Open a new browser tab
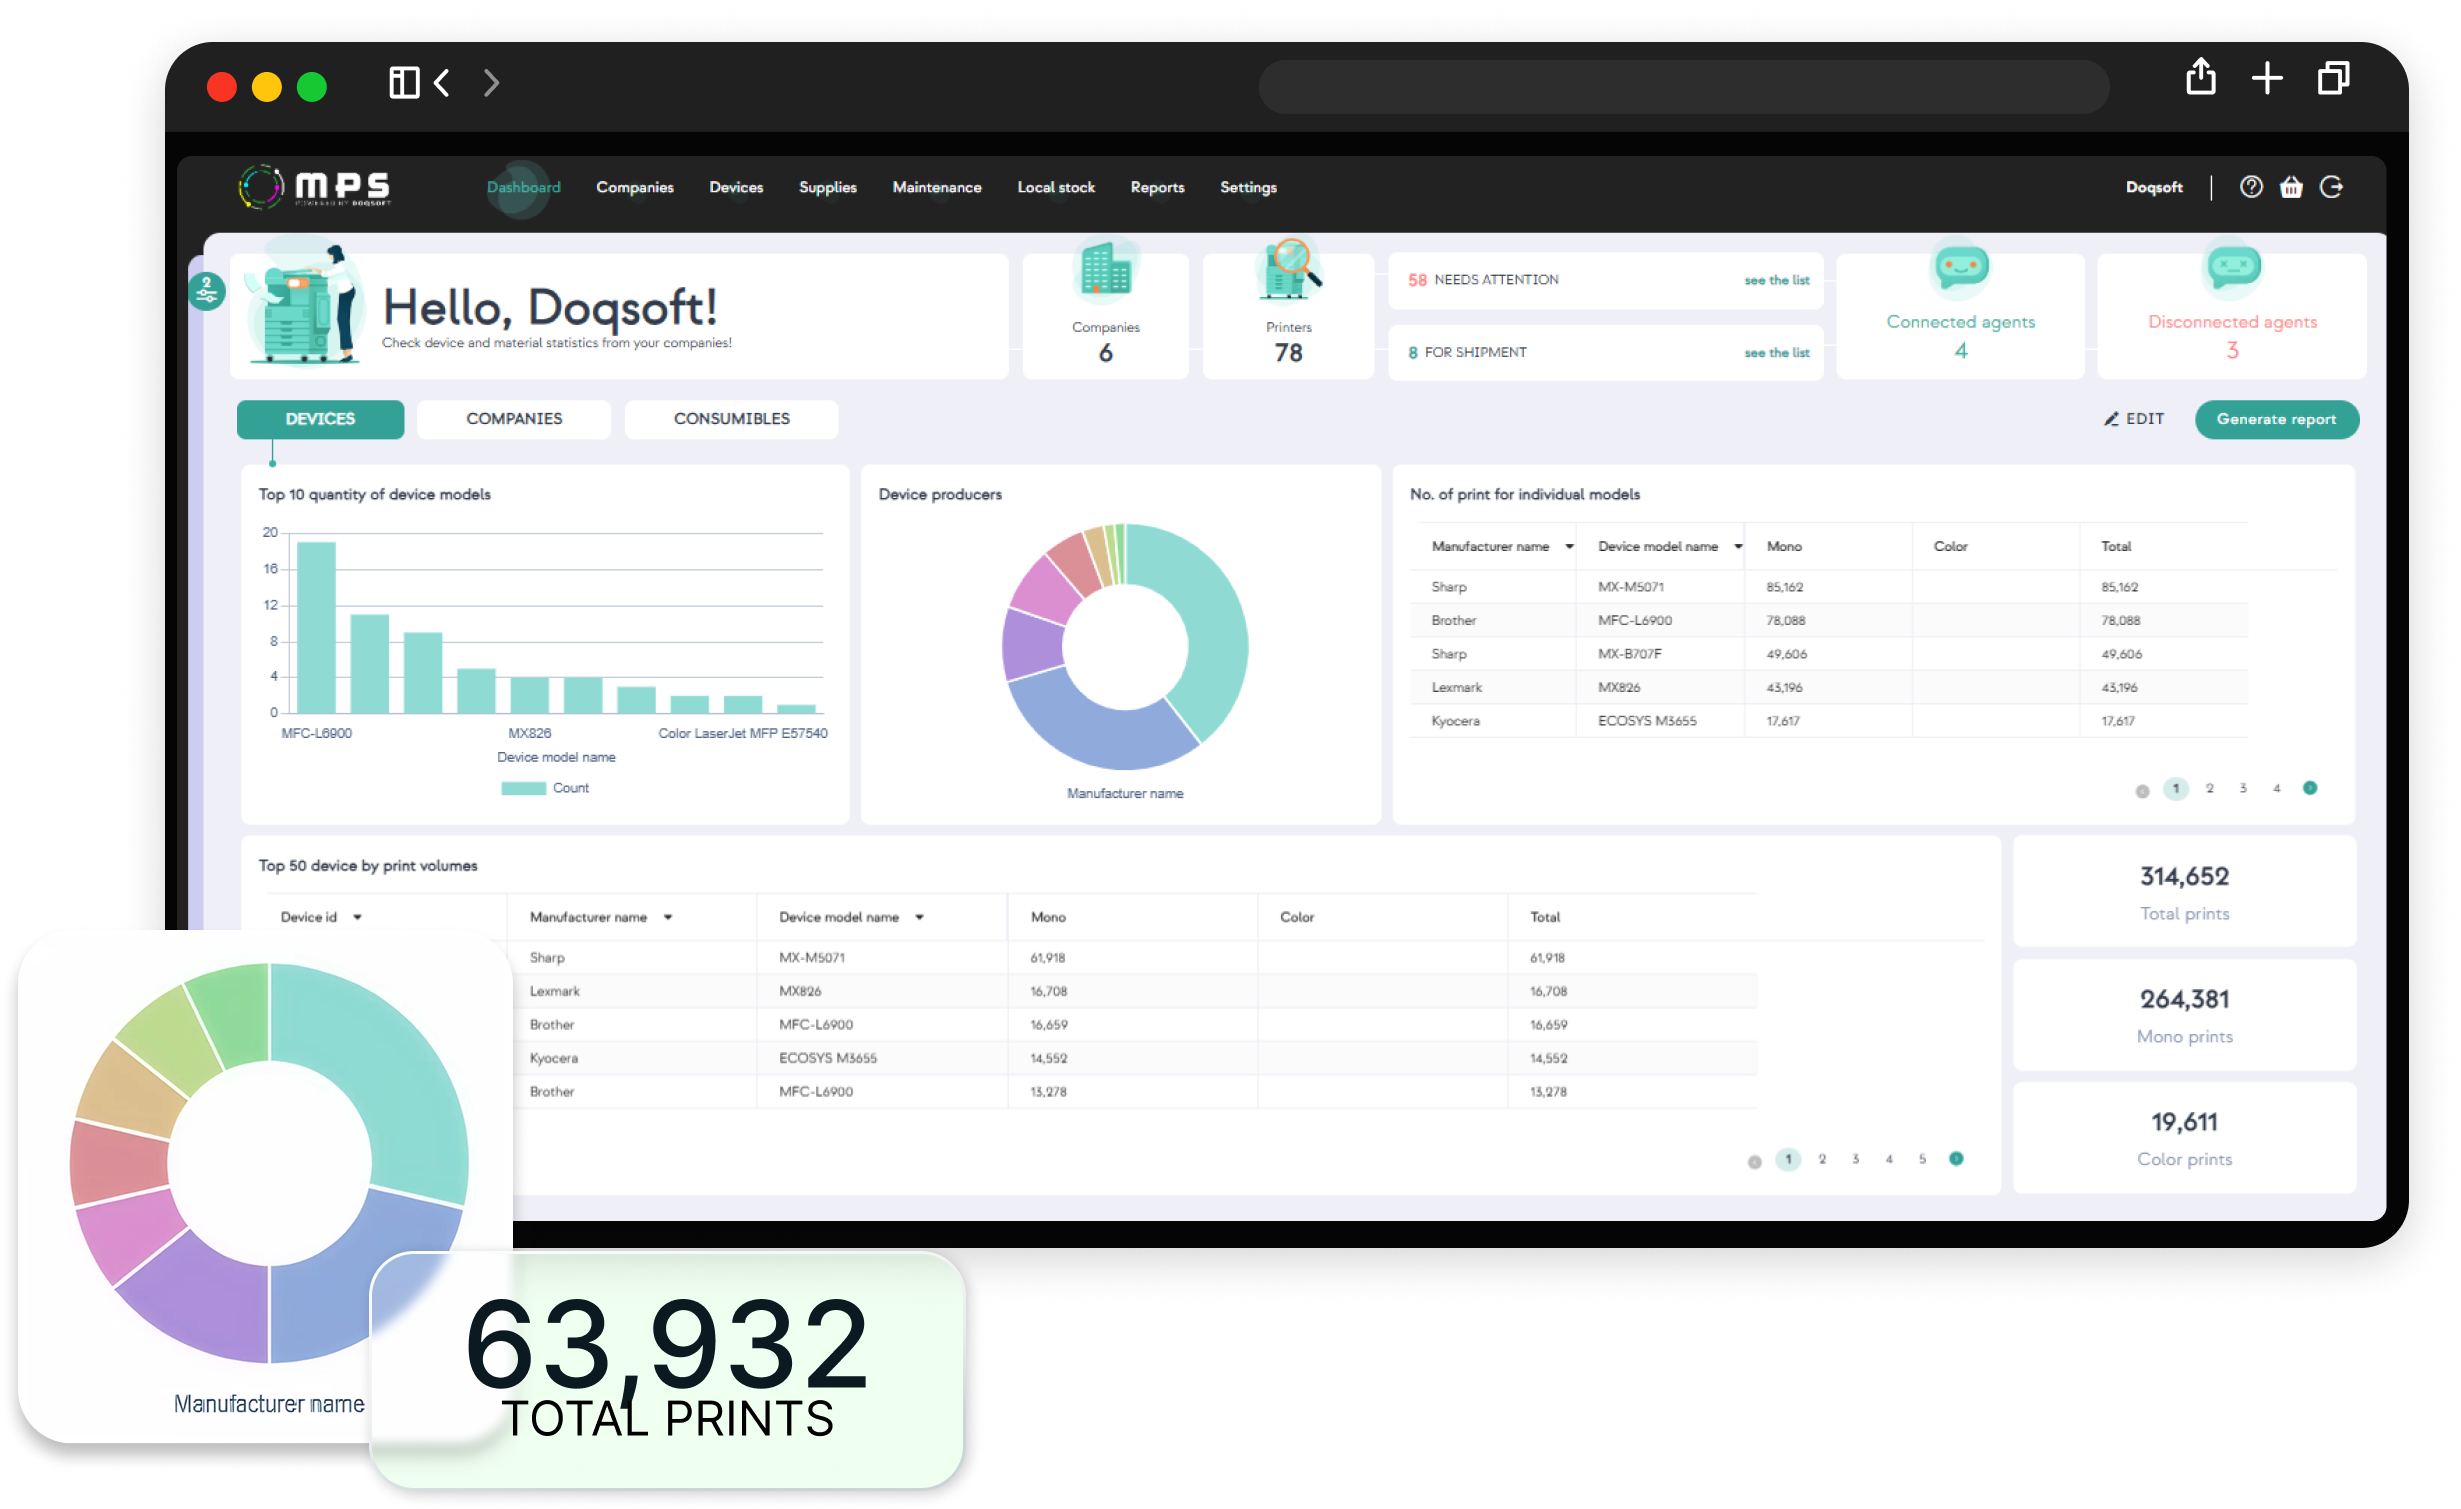The width and height of the screenshot is (2461, 1509). point(2267,78)
